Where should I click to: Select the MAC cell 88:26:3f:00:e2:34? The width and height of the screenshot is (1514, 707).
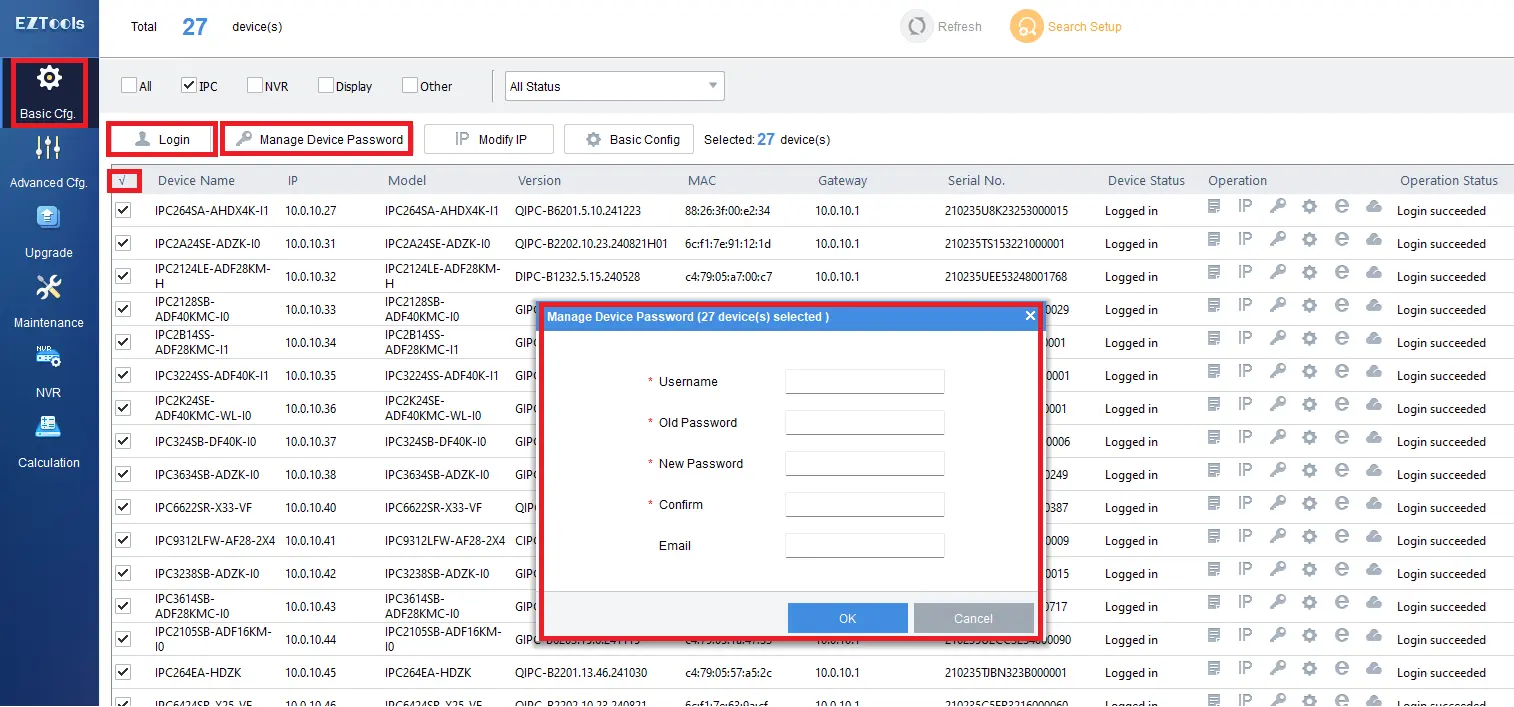(728, 211)
